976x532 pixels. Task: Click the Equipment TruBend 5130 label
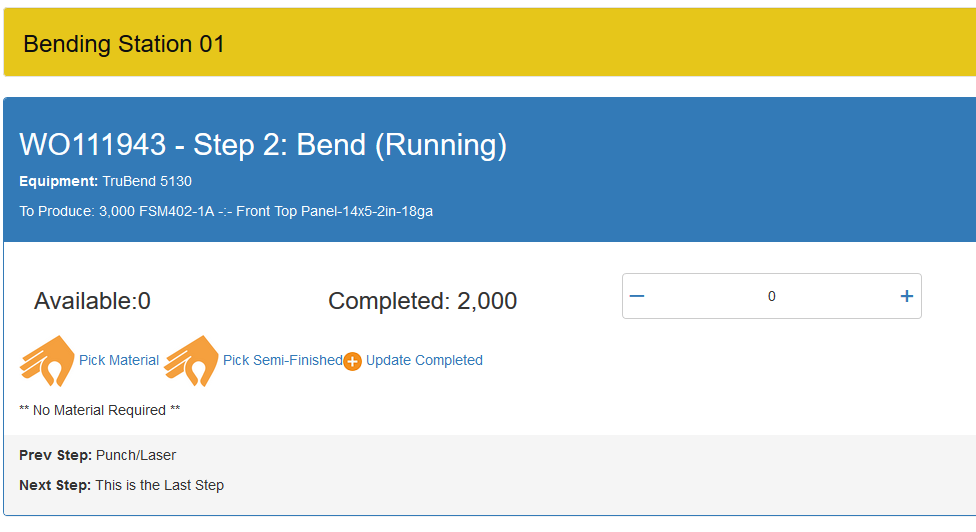pyautogui.click(x=105, y=181)
